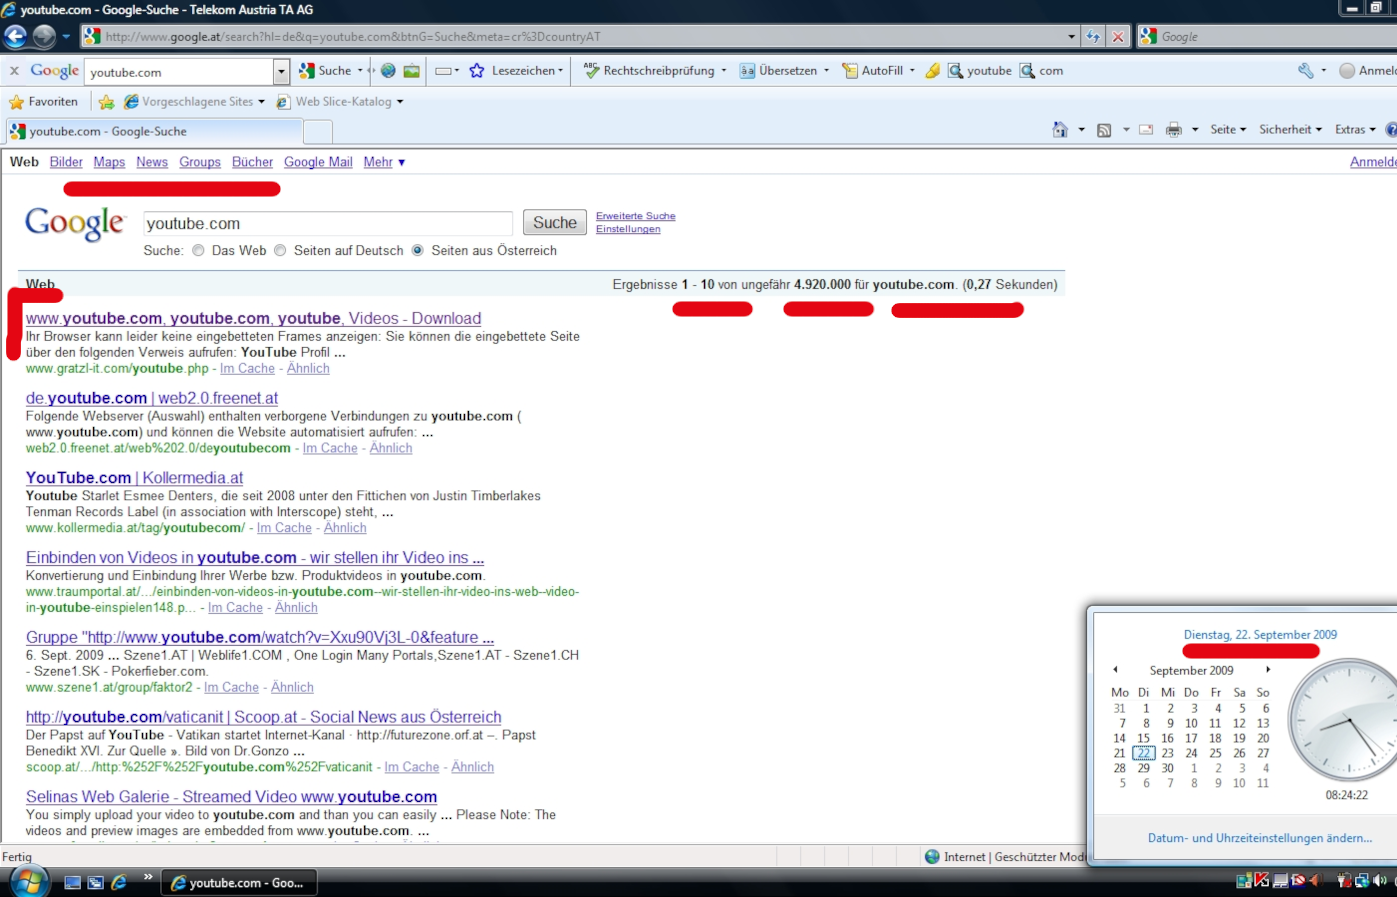Image resolution: width=1397 pixels, height=897 pixels.
Task: Click the Refresh page icon beside the address bar
Action: click(x=1093, y=37)
